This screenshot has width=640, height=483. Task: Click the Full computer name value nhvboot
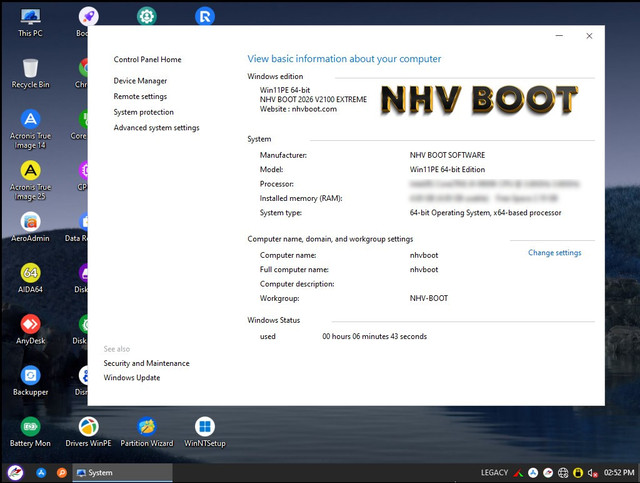424,269
